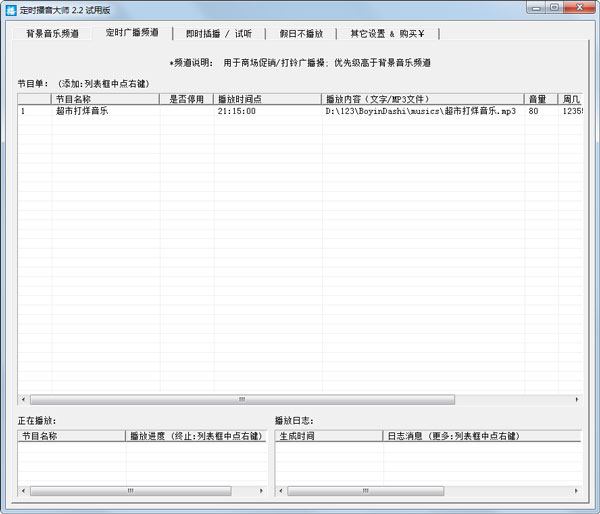
Task: Go to 其它设置 & 购买¥ tab
Action: [387, 33]
